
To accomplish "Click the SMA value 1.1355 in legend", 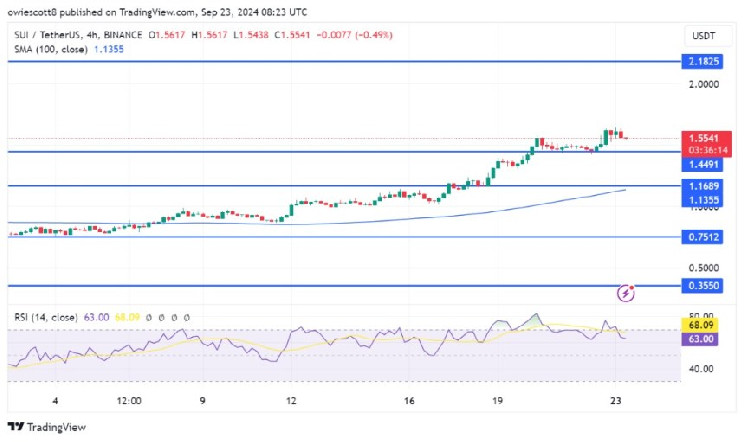I will tap(109, 49).
